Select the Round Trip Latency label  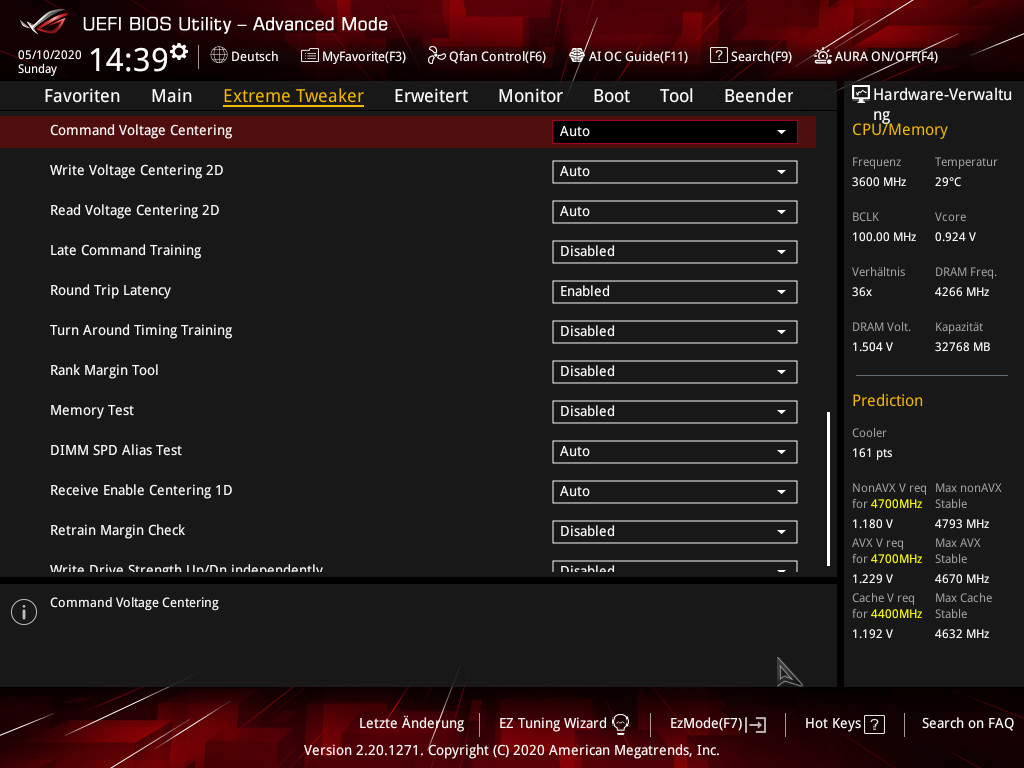click(110, 291)
